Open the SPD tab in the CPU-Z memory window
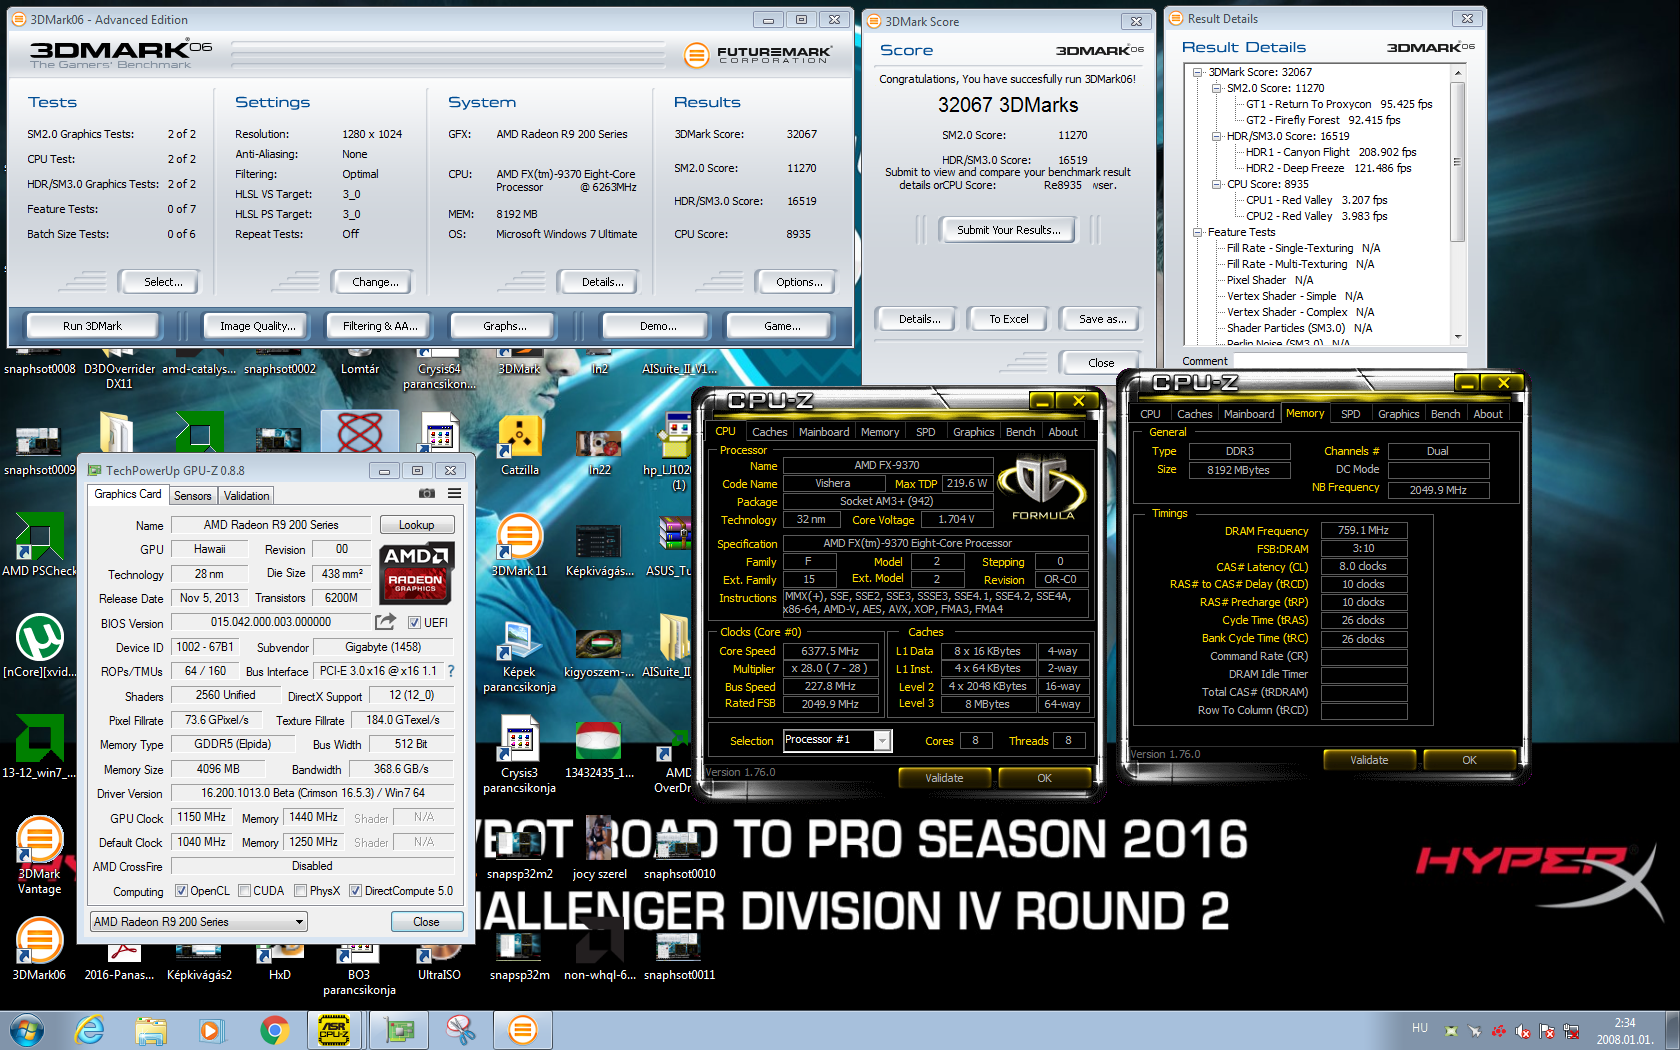 pyautogui.click(x=1350, y=414)
